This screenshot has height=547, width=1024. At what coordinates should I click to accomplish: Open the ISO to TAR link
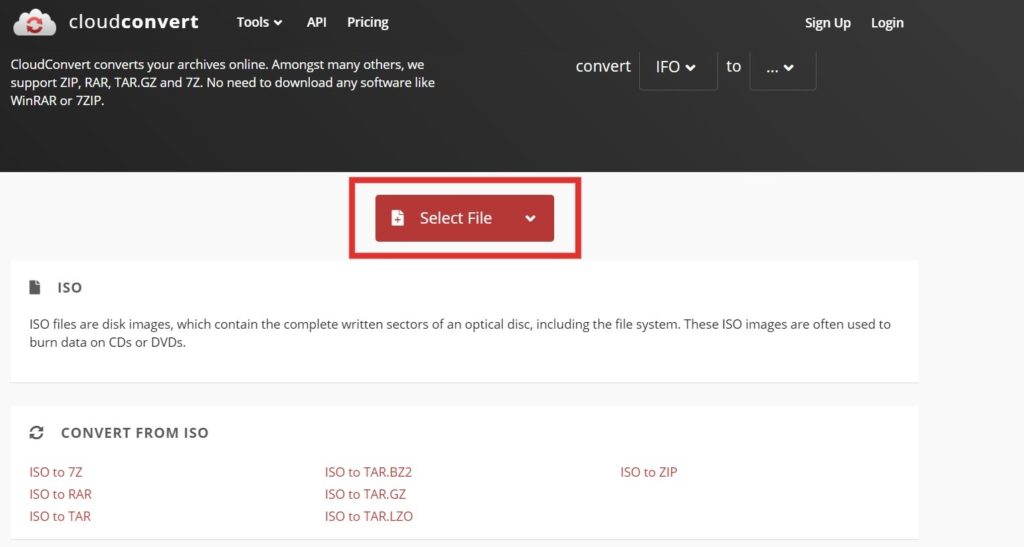pos(60,516)
